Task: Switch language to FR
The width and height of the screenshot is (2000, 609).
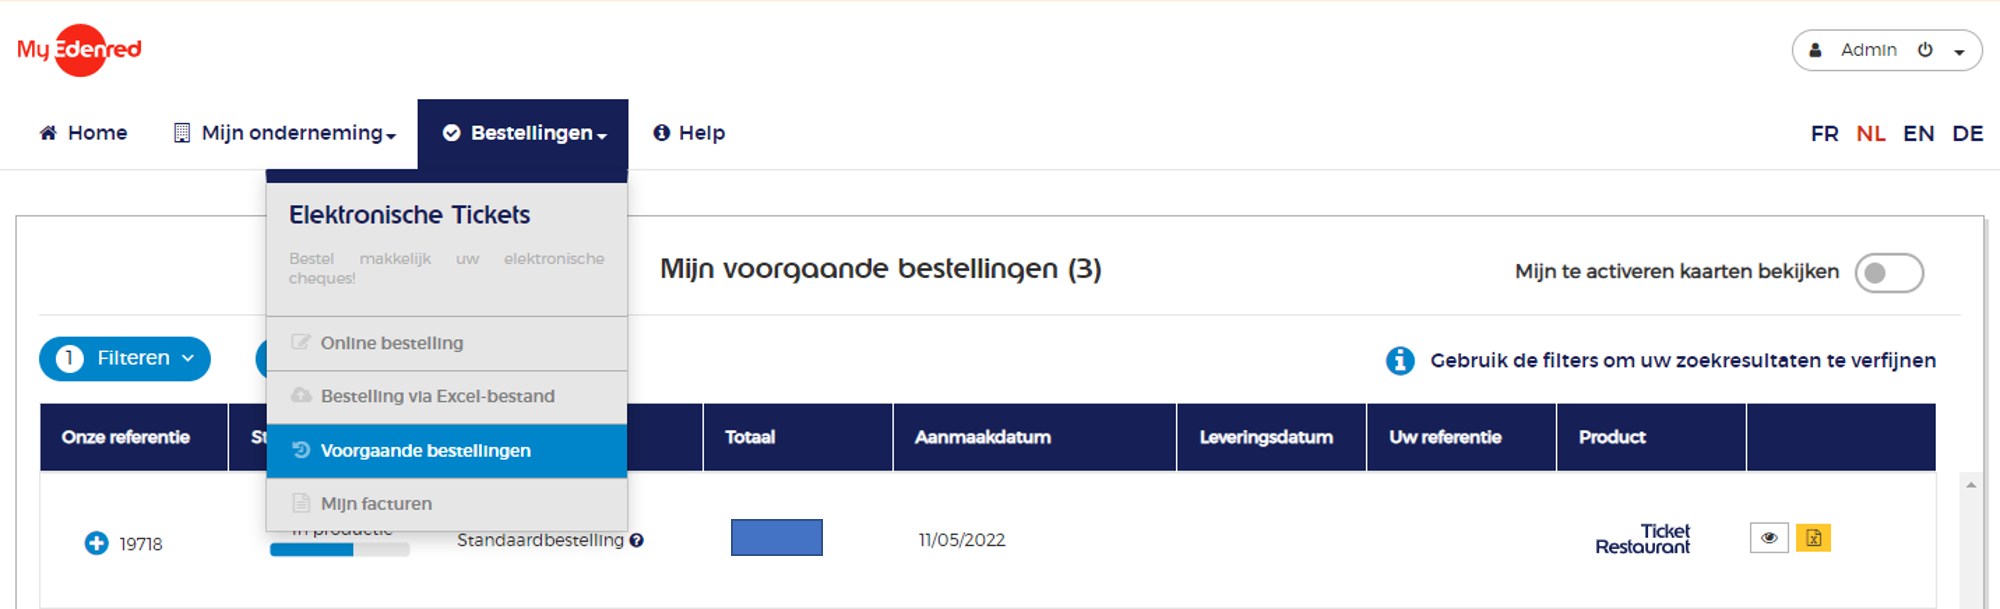Action: click(1824, 134)
